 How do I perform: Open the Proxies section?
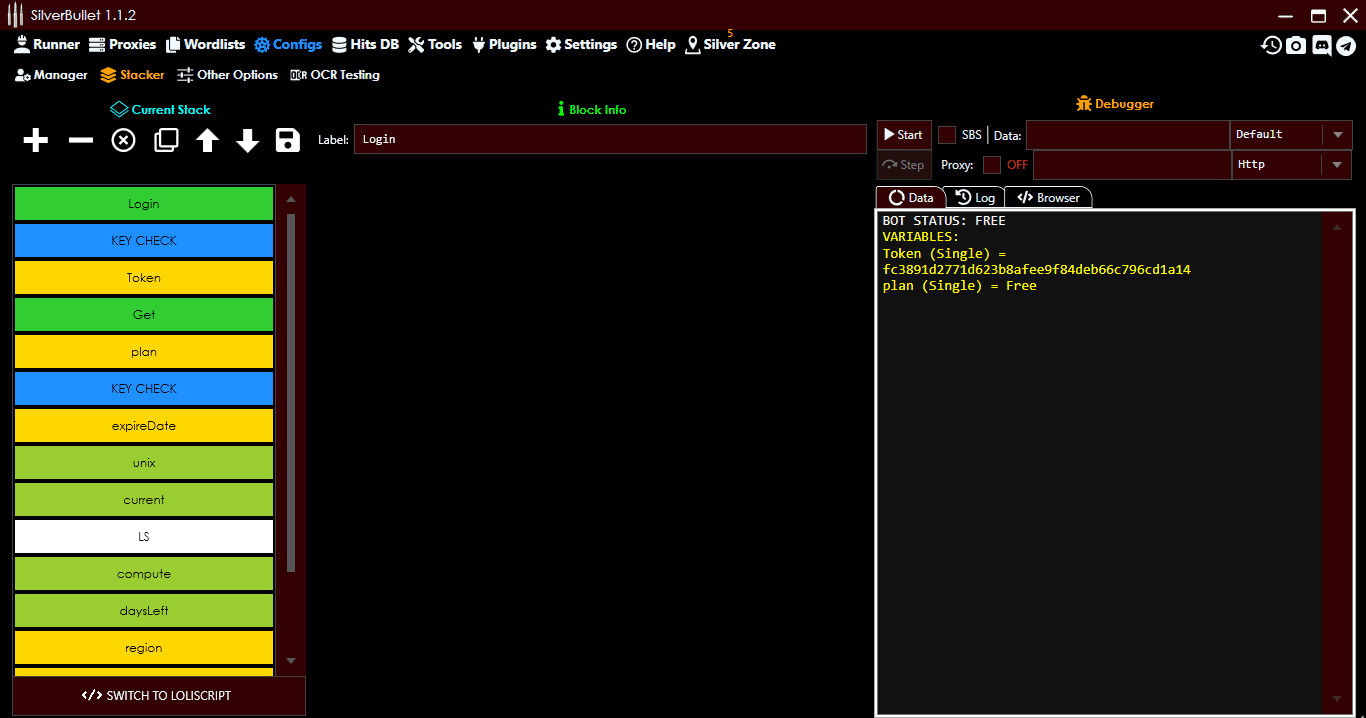[123, 44]
